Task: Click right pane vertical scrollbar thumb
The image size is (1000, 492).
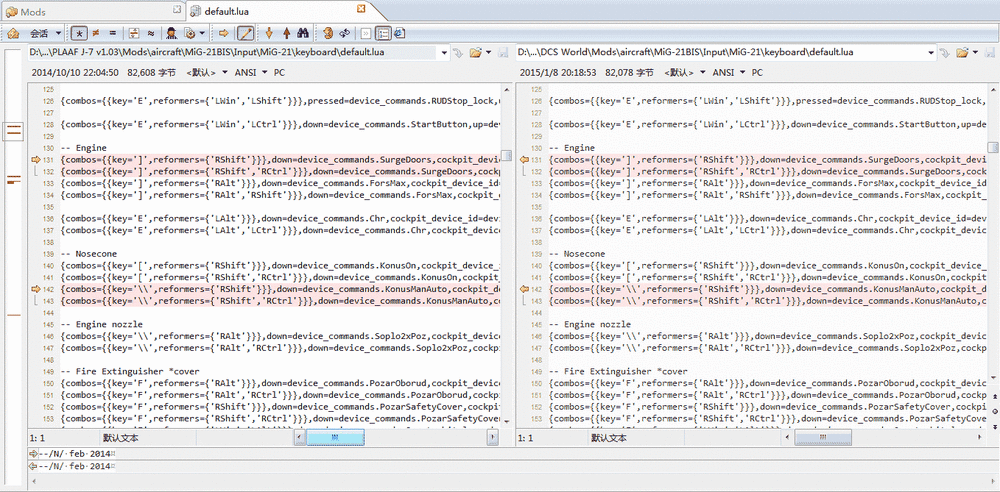Action: point(994,147)
